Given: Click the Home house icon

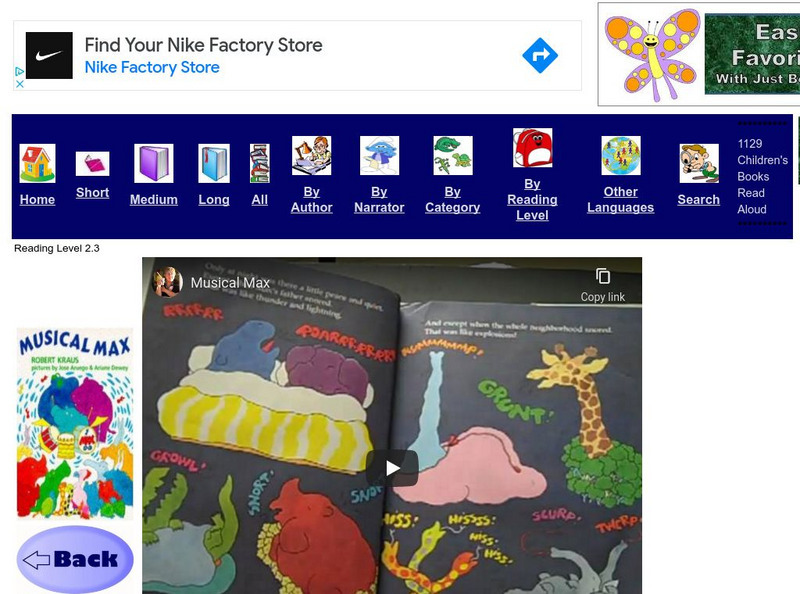Looking at the screenshot, I should [x=37, y=163].
